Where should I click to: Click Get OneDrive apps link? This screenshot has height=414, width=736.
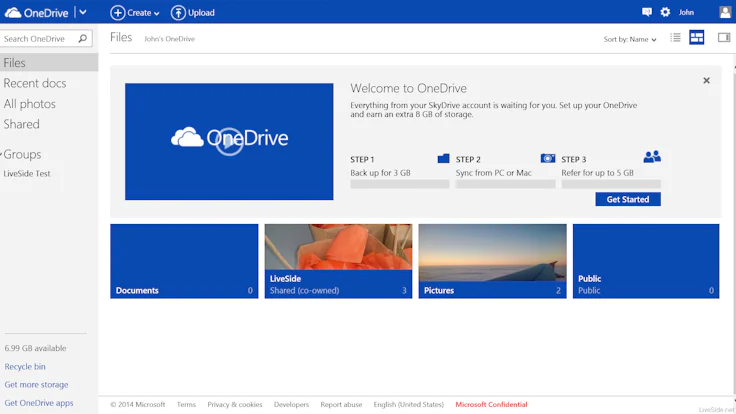pos(39,403)
